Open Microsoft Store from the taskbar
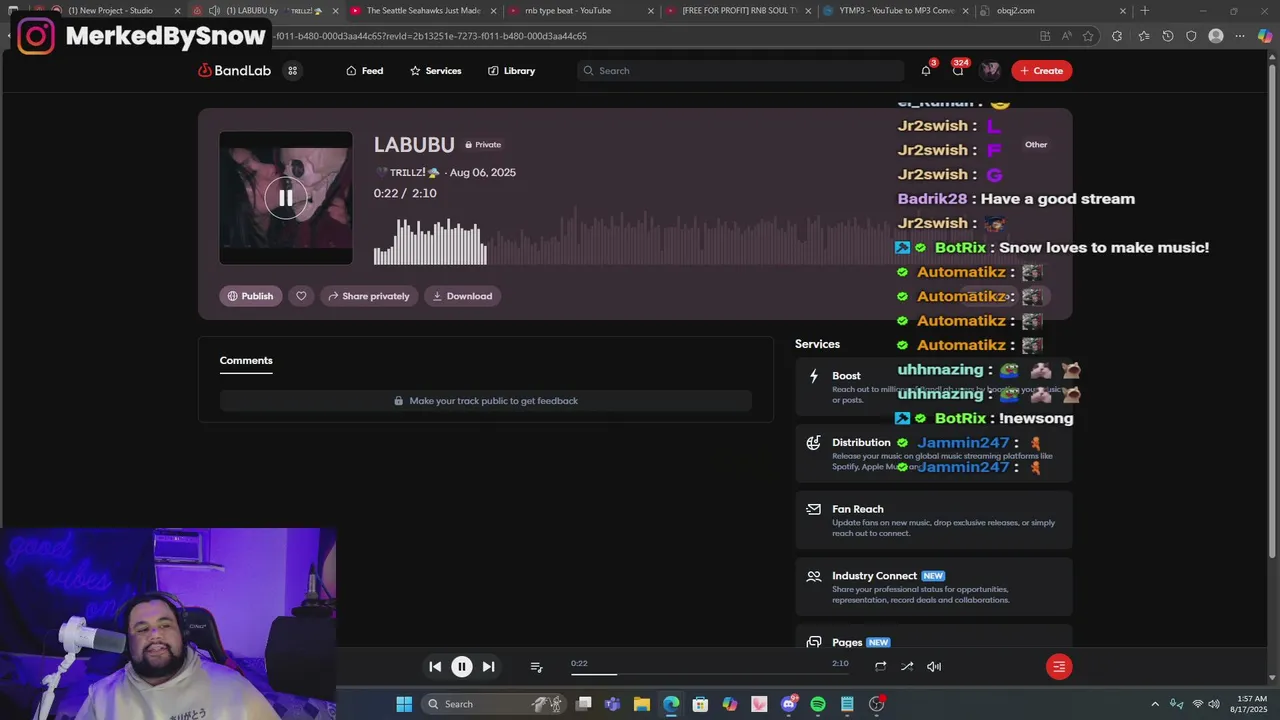Screen dimensions: 1280x720 point(700,704)
